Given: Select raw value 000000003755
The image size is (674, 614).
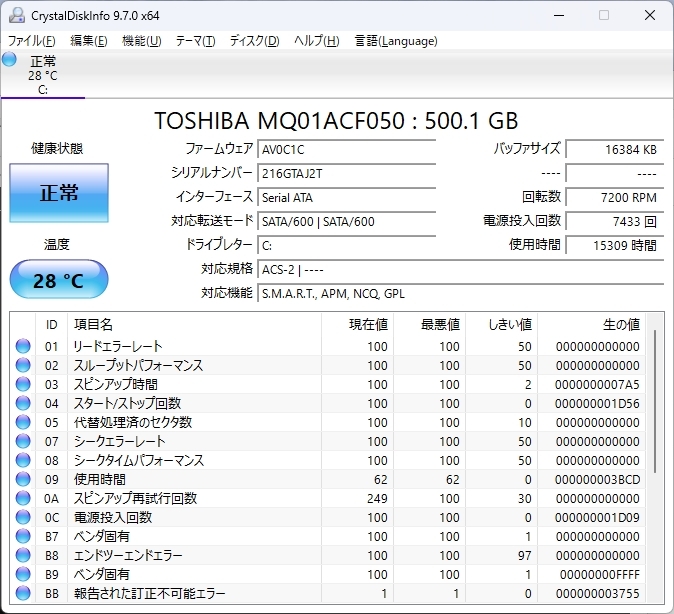Looking at the screenshot, I should [x=597, y=593].
